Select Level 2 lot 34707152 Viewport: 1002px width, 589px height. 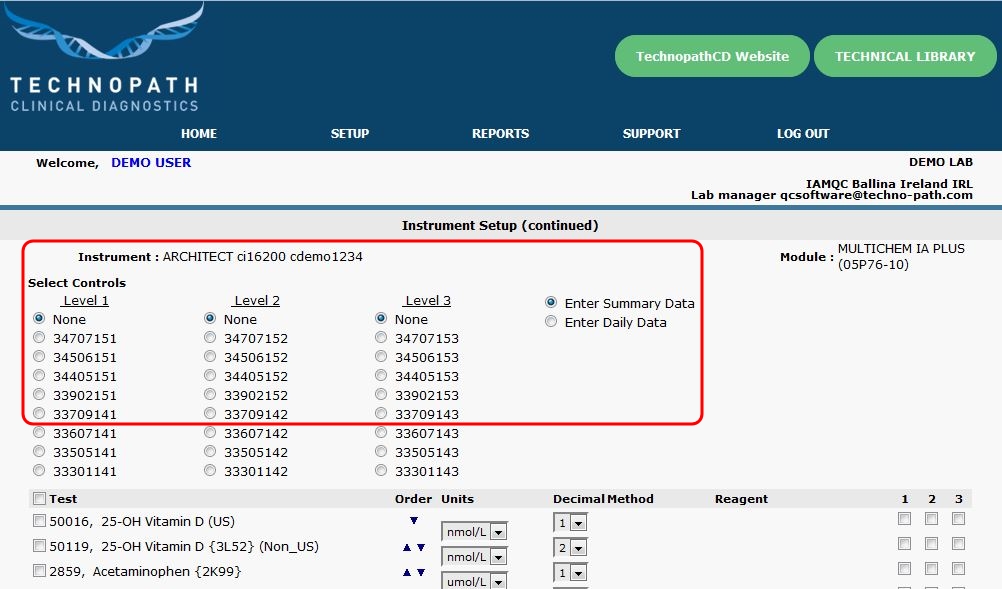click(210, 337)
